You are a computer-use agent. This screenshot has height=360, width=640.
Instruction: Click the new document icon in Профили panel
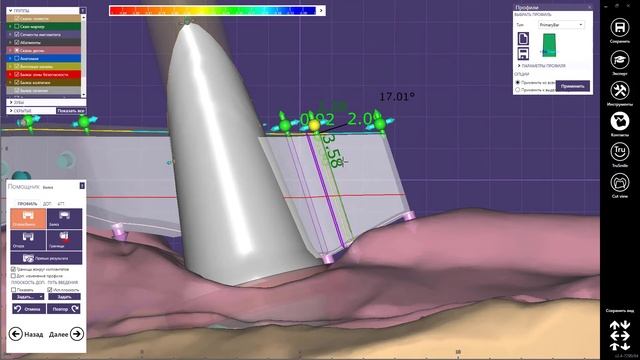tap(523, 38)
